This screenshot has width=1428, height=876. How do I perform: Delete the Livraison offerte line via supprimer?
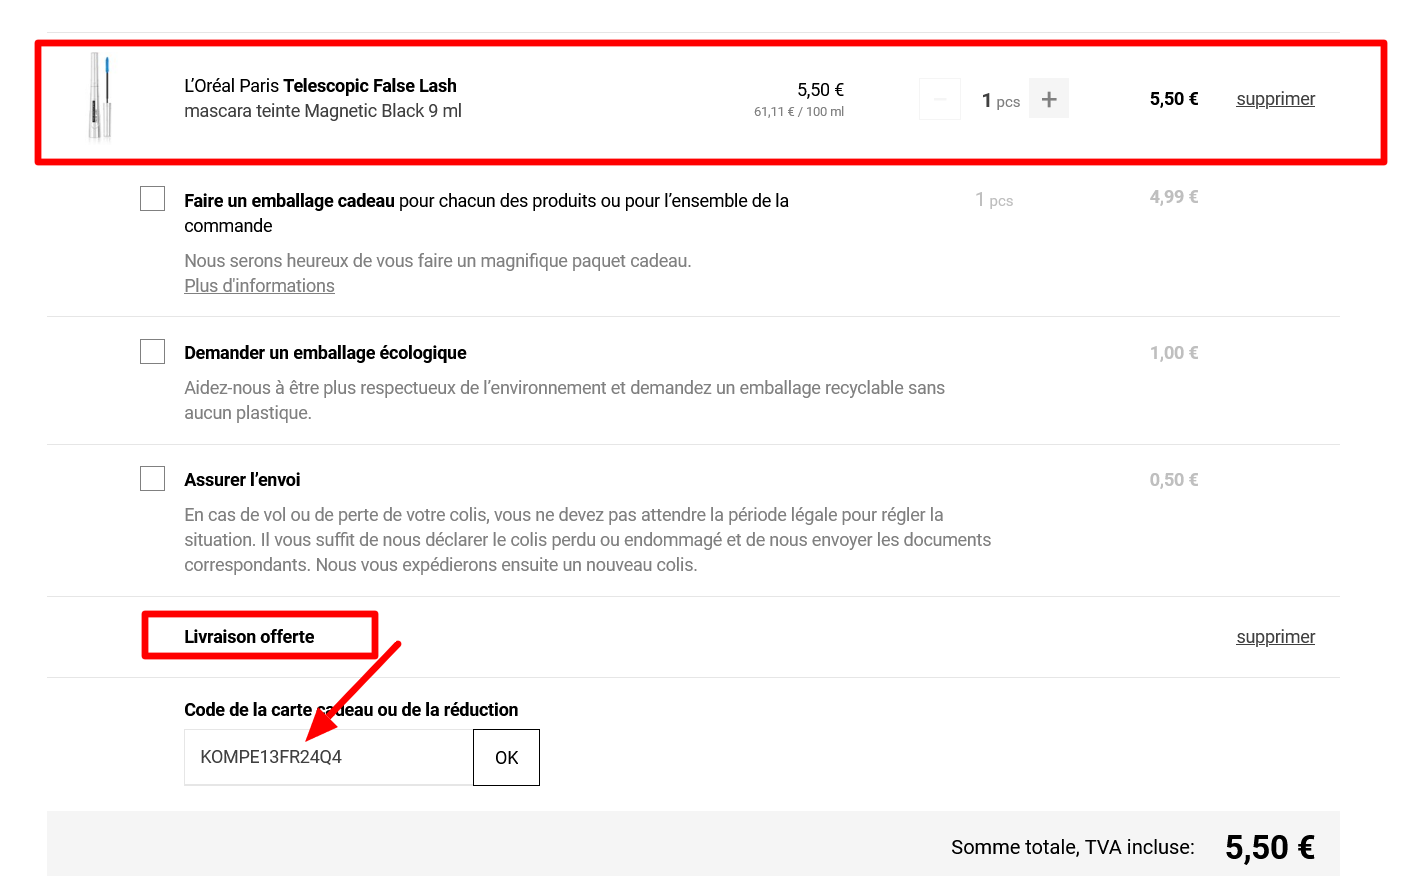tap(1275, 637)
